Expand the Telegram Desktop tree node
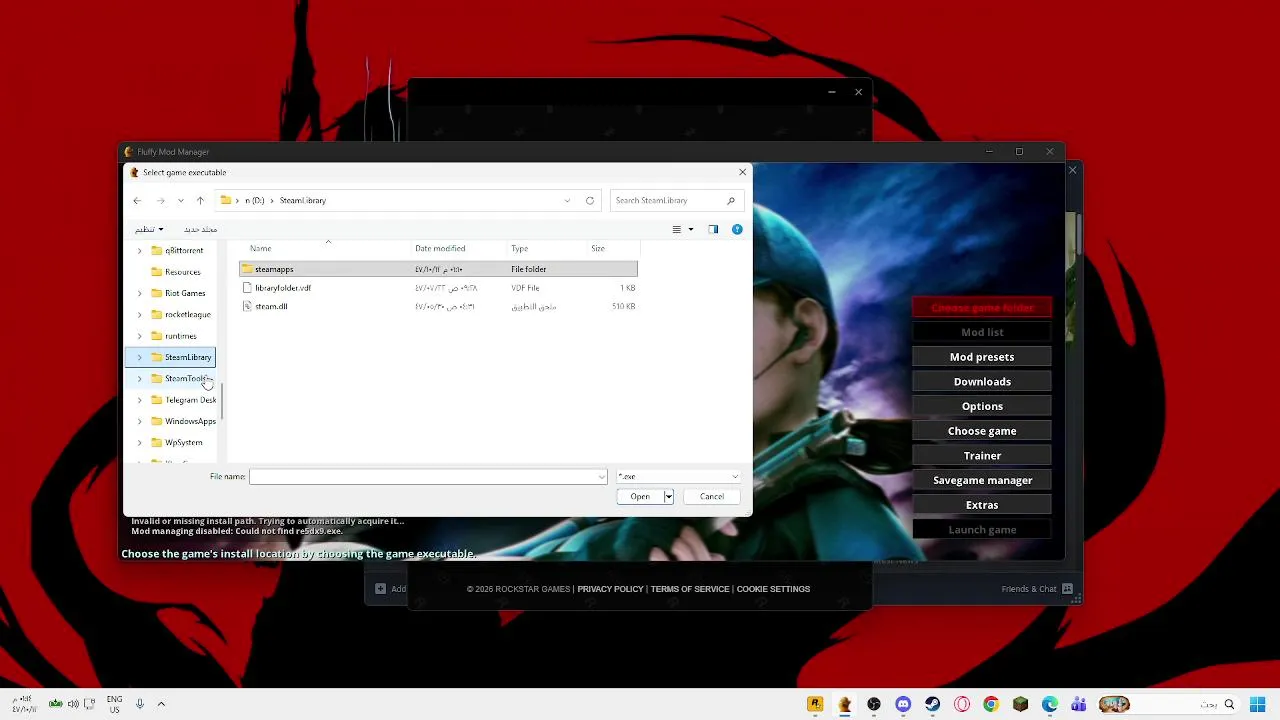 pos(140,400)
